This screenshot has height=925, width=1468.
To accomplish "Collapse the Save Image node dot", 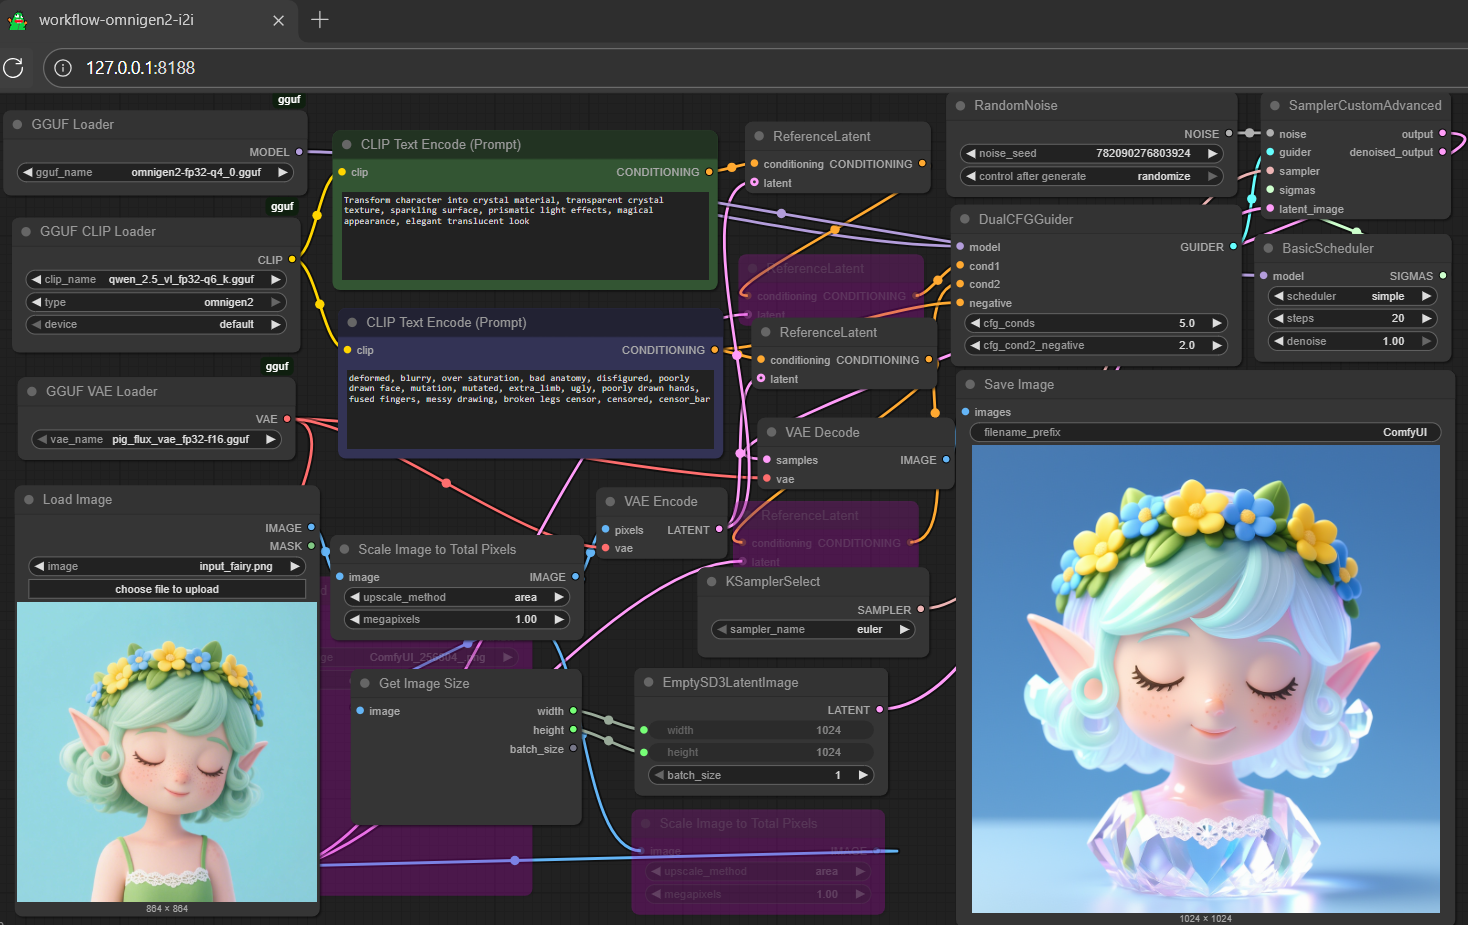I will click(970, 385).
